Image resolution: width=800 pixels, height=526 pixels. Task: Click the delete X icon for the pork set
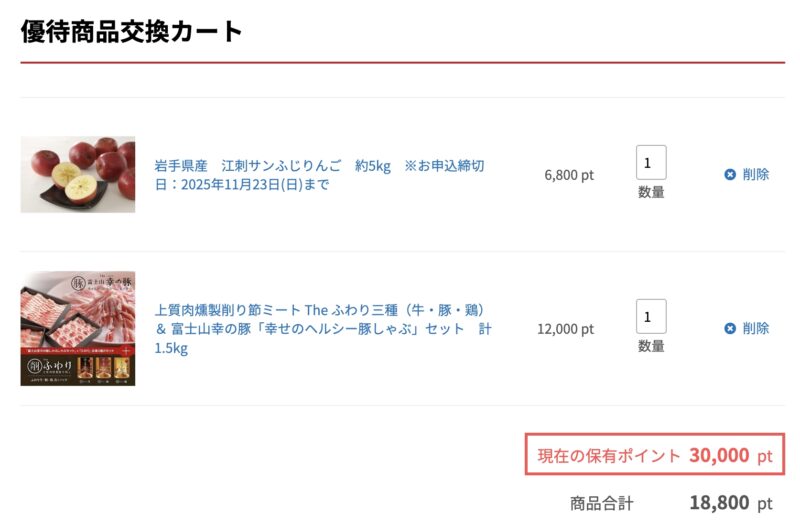pos(730,328)
